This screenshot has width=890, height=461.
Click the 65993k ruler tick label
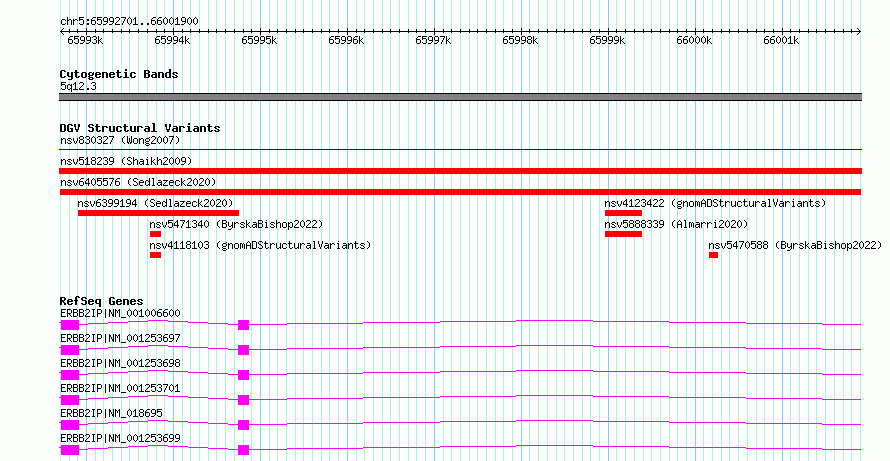tap(85, 40)
